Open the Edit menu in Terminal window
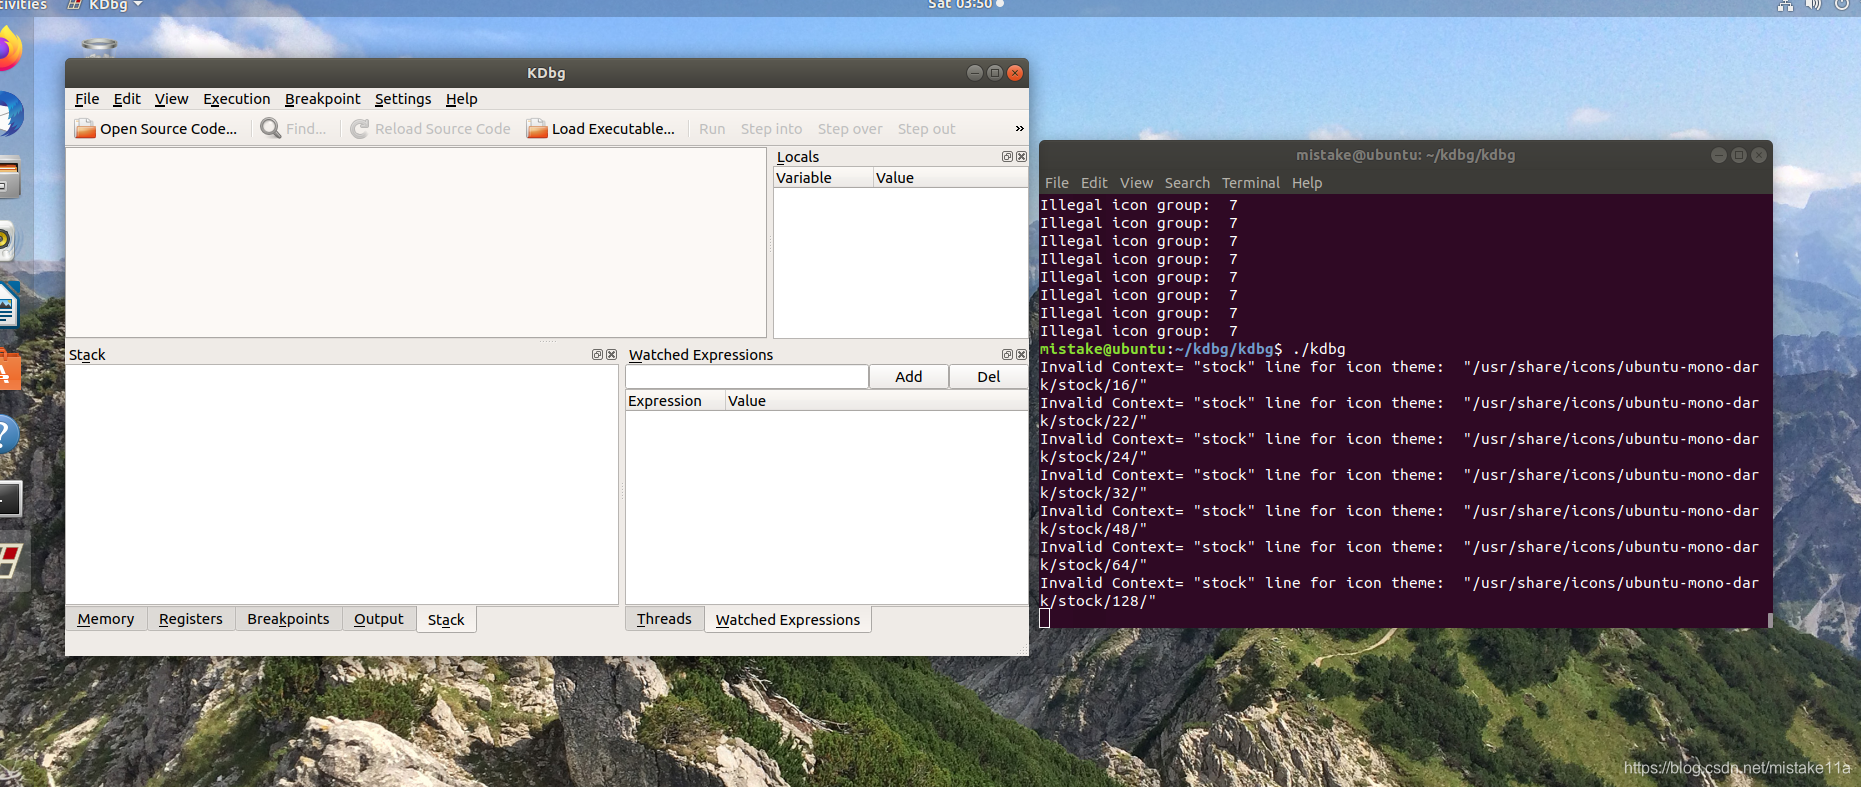1861x787 pixels. [x=1094, y=183]
